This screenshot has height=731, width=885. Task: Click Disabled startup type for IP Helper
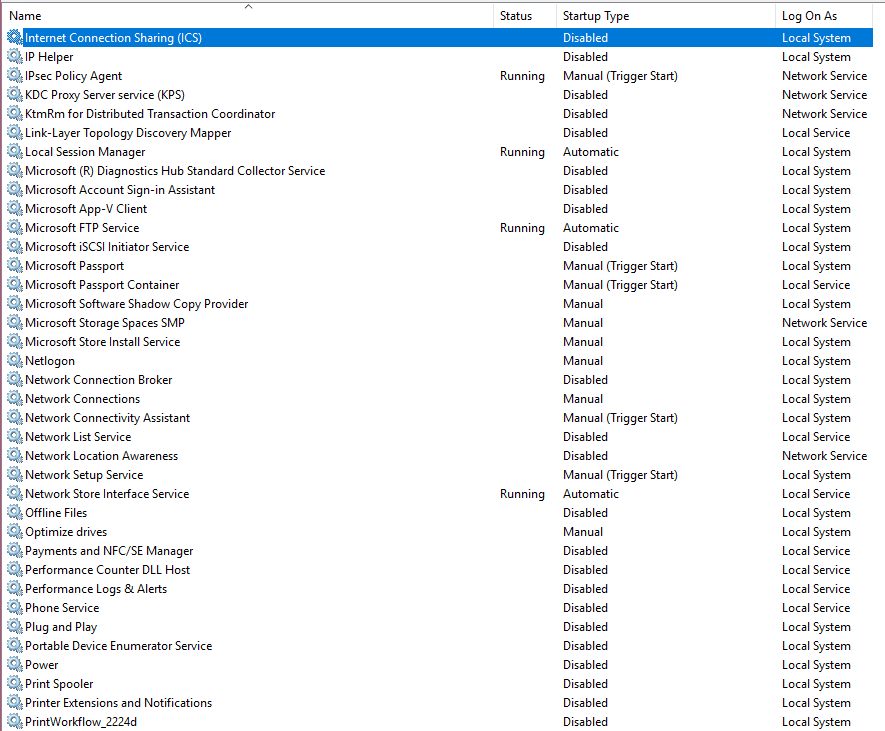click(585, 57)
